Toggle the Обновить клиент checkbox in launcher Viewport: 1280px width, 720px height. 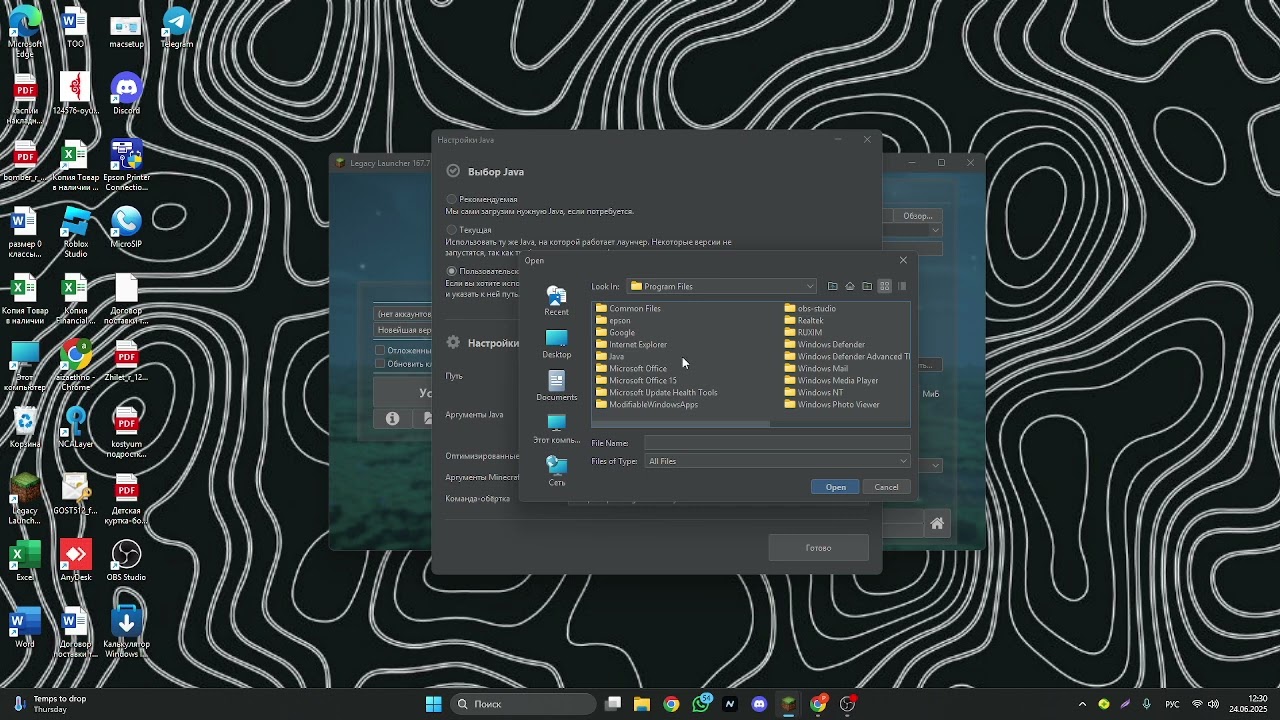(380, 363)
